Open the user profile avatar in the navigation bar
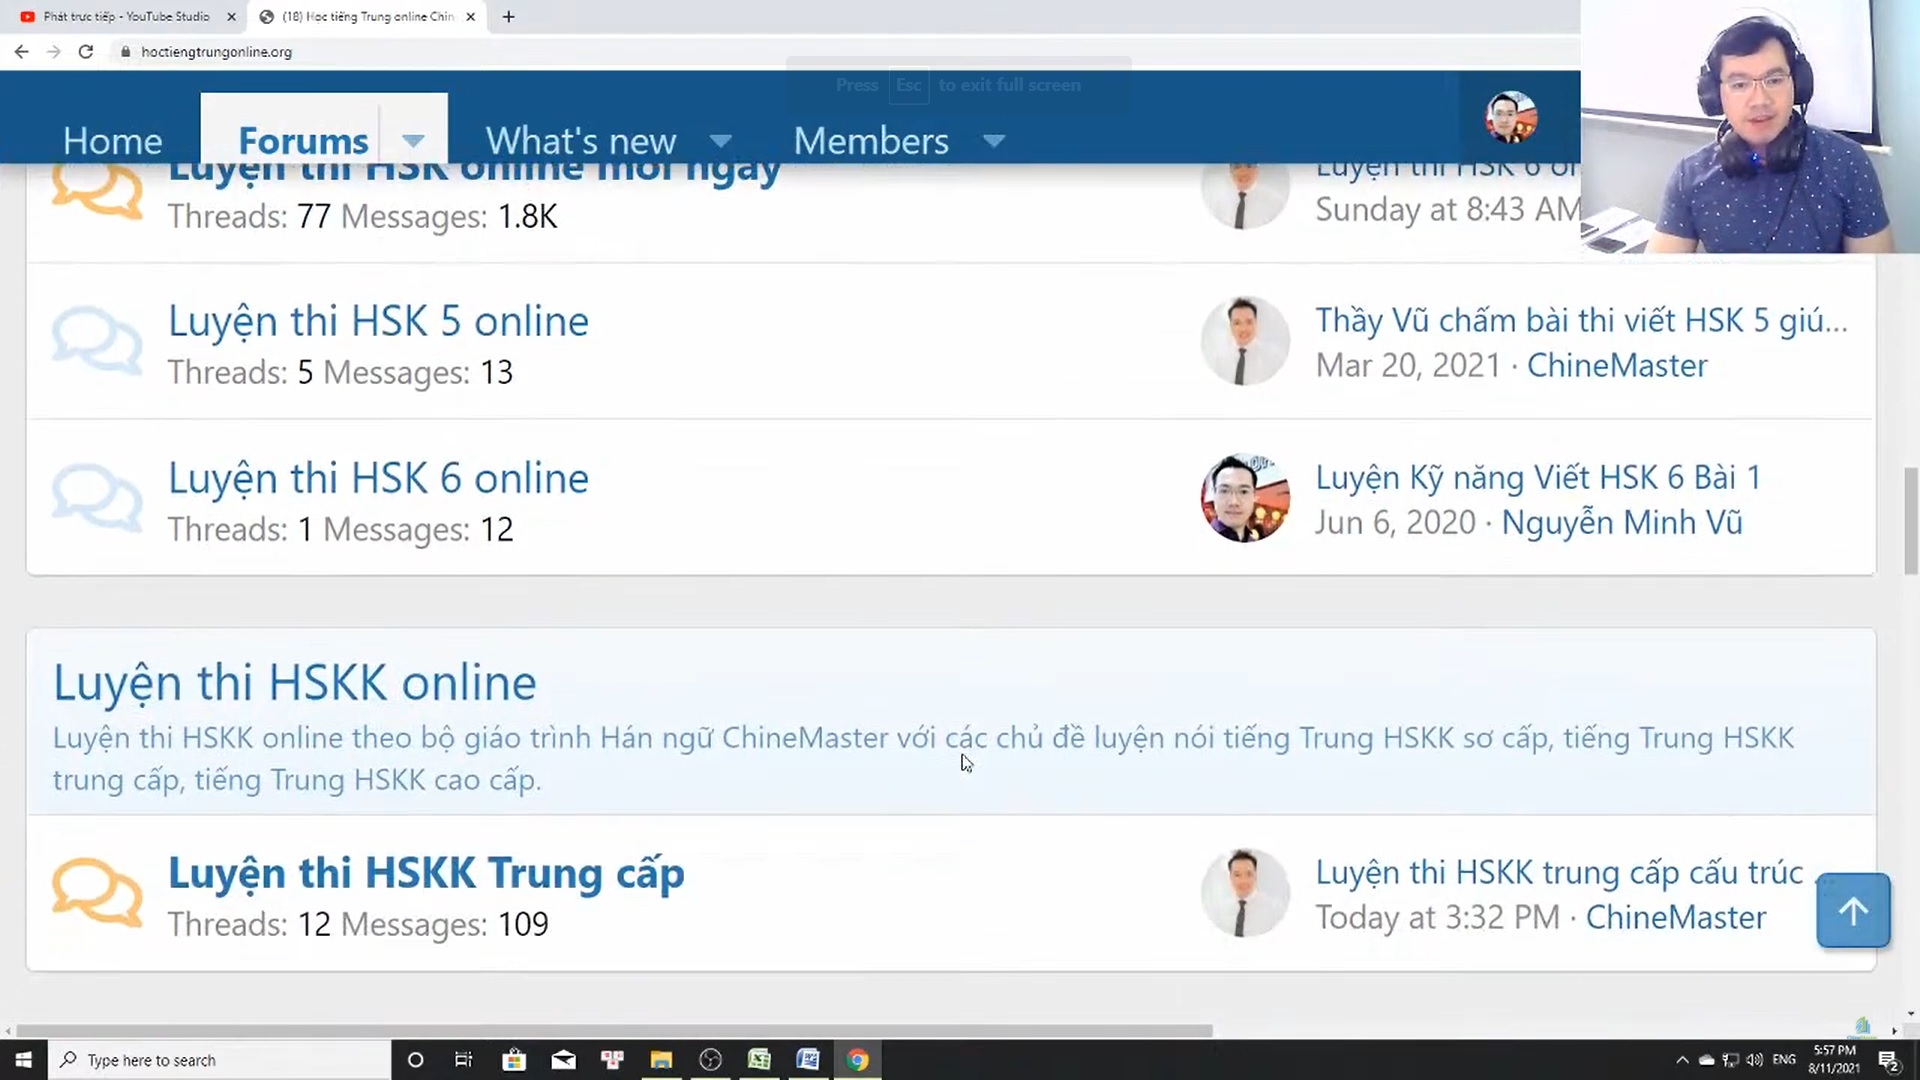The image size is (1920, 1080). click(x=1510, y=118)
